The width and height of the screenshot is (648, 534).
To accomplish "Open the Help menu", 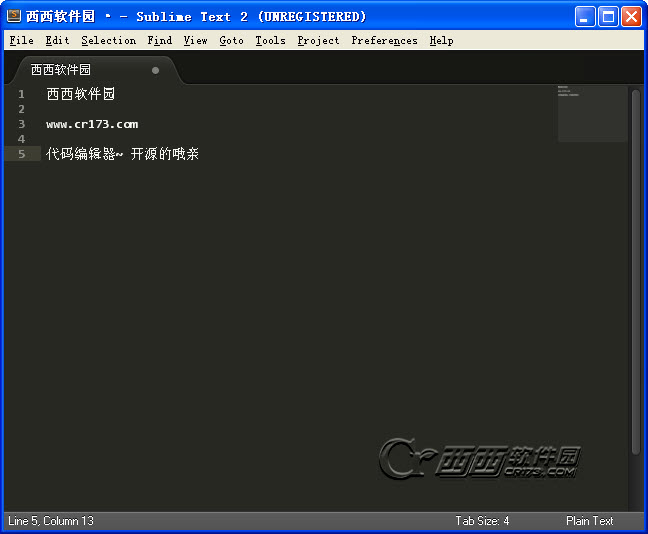I will [x=441, y=41].
